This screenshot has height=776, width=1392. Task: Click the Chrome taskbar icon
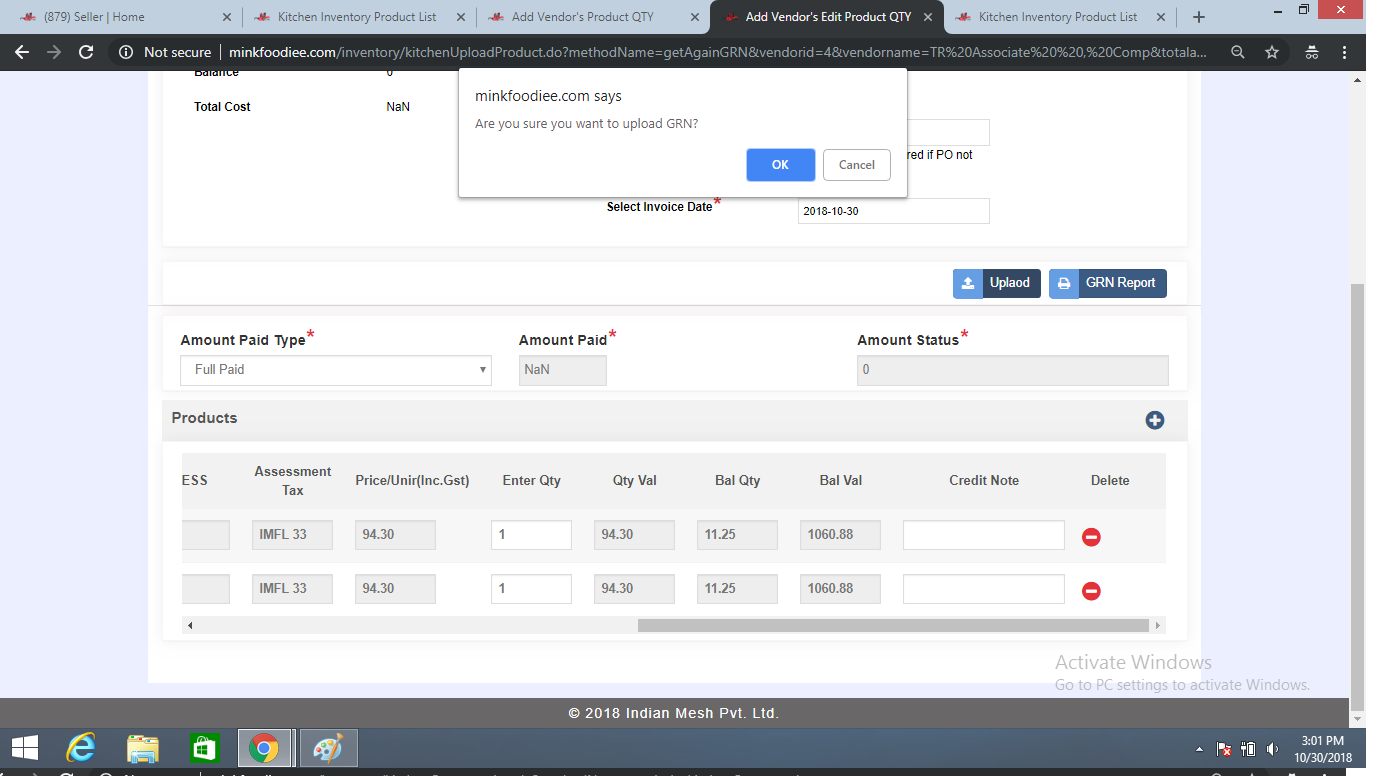264,748
